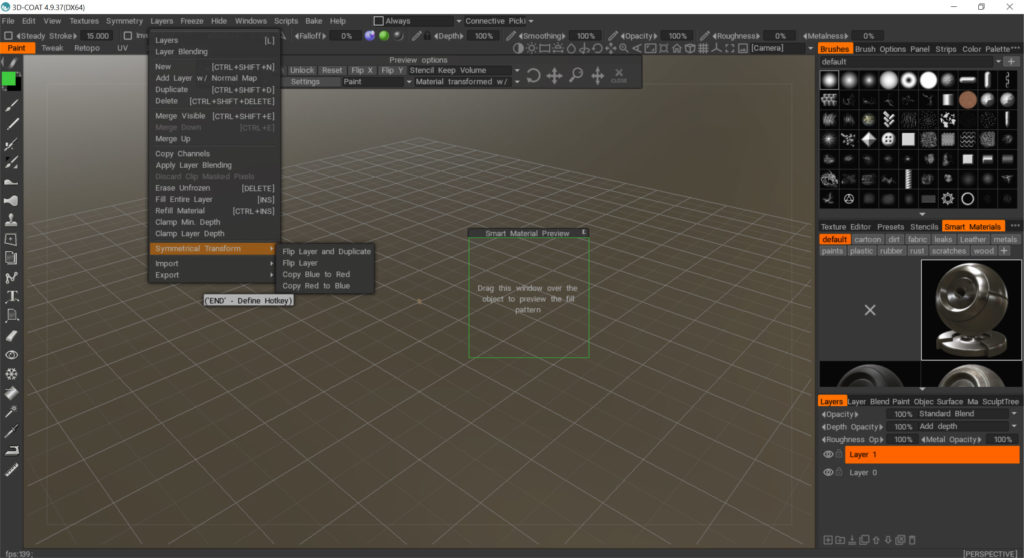Toggle the pen pressure icon beside Opacity
The height and width of the screenshot is (558, 1024).
[613, 36]
